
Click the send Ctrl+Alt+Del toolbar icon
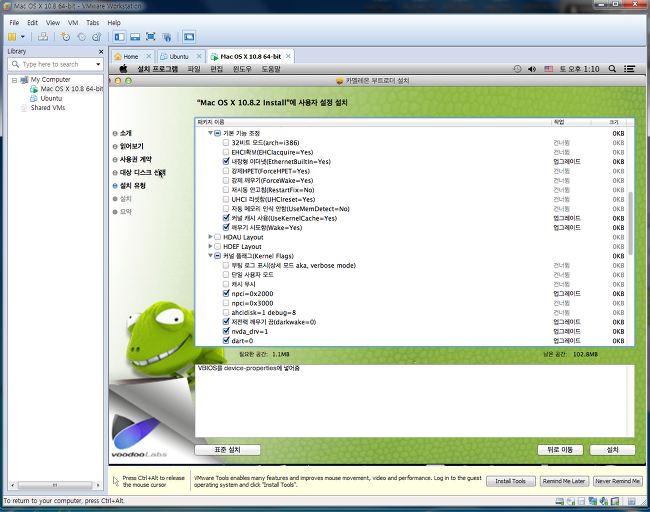(43, 37)
